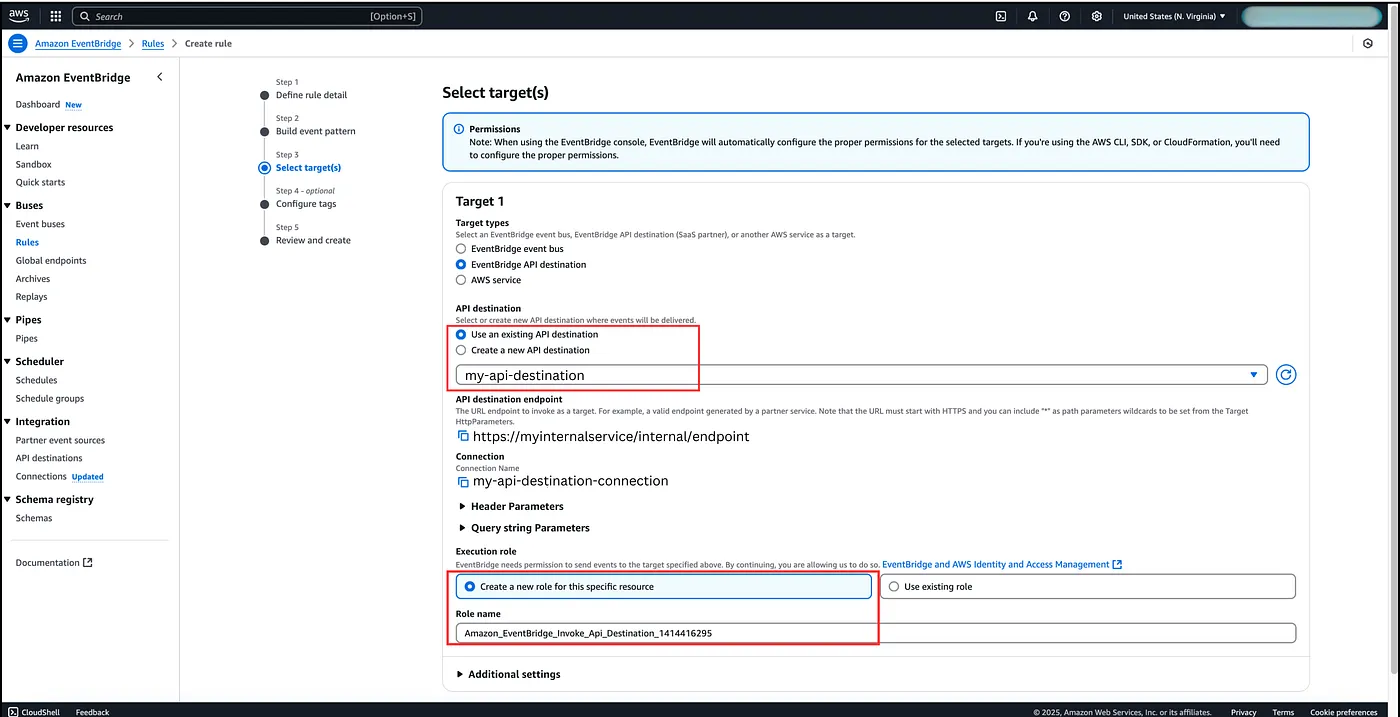Select EventBridge event bus target type
1400x717 pixels.
tap(461, 248)
